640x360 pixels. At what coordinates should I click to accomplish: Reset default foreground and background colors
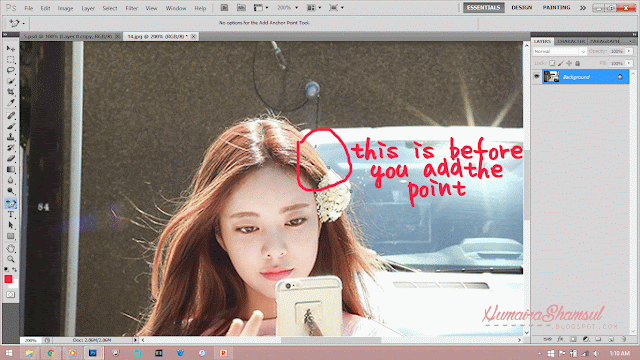6,269
